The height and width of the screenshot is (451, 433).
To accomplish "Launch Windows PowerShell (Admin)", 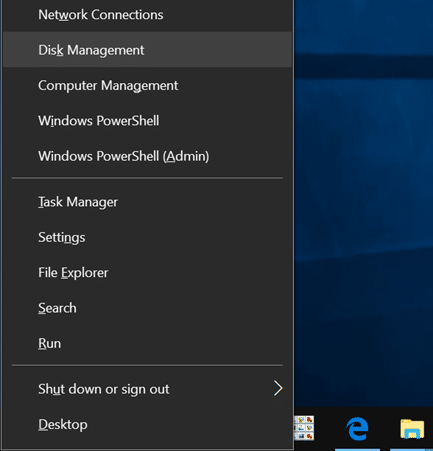I will point(147,156).
